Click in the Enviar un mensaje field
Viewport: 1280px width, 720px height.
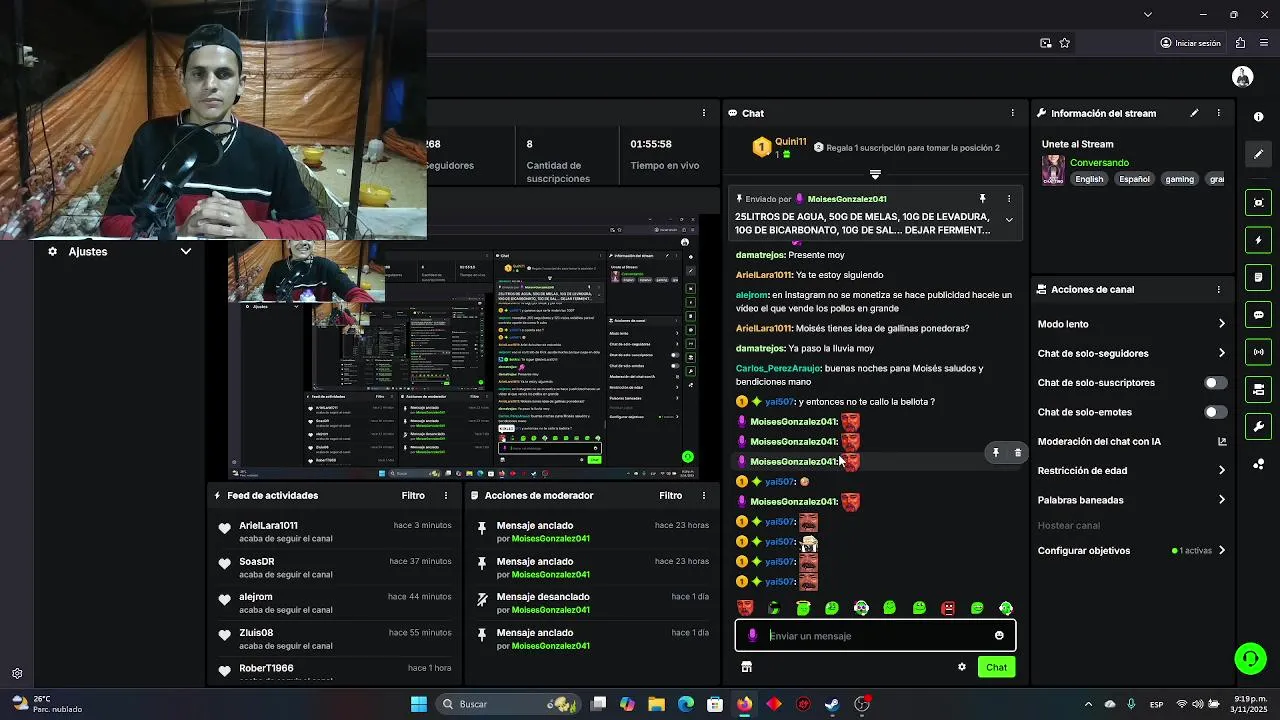point(877,636)
